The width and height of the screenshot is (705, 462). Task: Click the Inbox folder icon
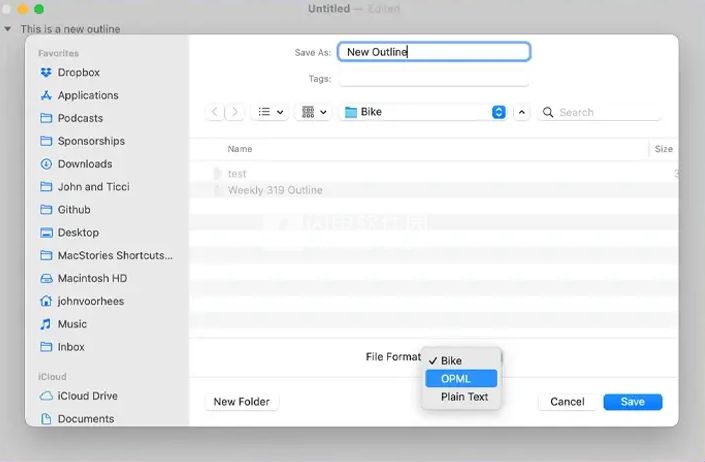(46, 347)
